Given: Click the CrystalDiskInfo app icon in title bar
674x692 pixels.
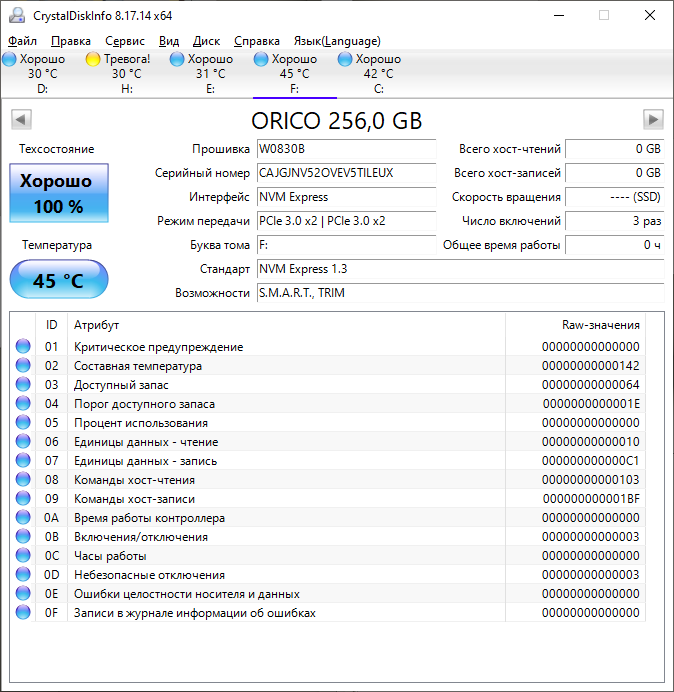Looking at the screenshot, I should point(17,15).
